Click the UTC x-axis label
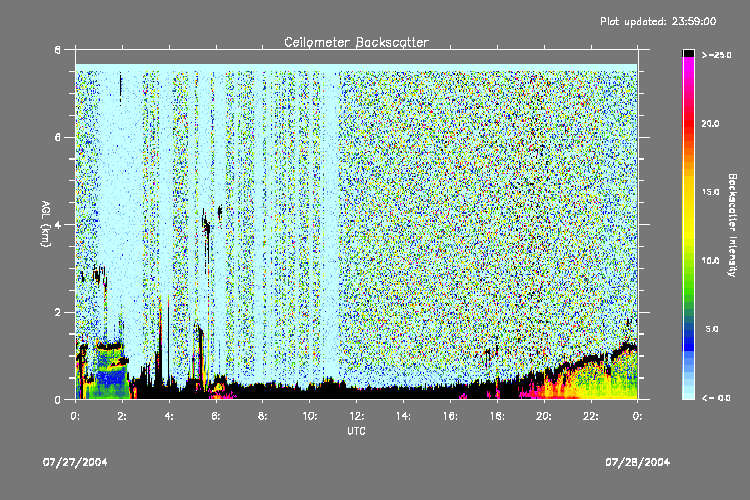The width and height of the screenshot is (750, 500). (x=356, y=431)
